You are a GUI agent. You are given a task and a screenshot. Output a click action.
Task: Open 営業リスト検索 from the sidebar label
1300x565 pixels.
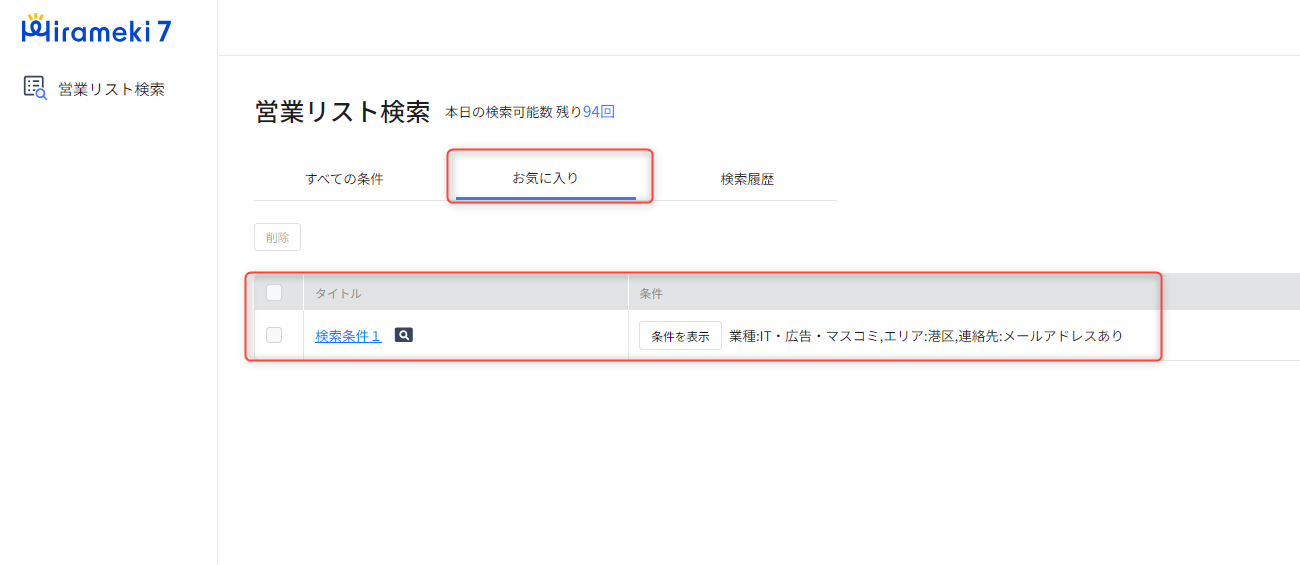point(111,89)
